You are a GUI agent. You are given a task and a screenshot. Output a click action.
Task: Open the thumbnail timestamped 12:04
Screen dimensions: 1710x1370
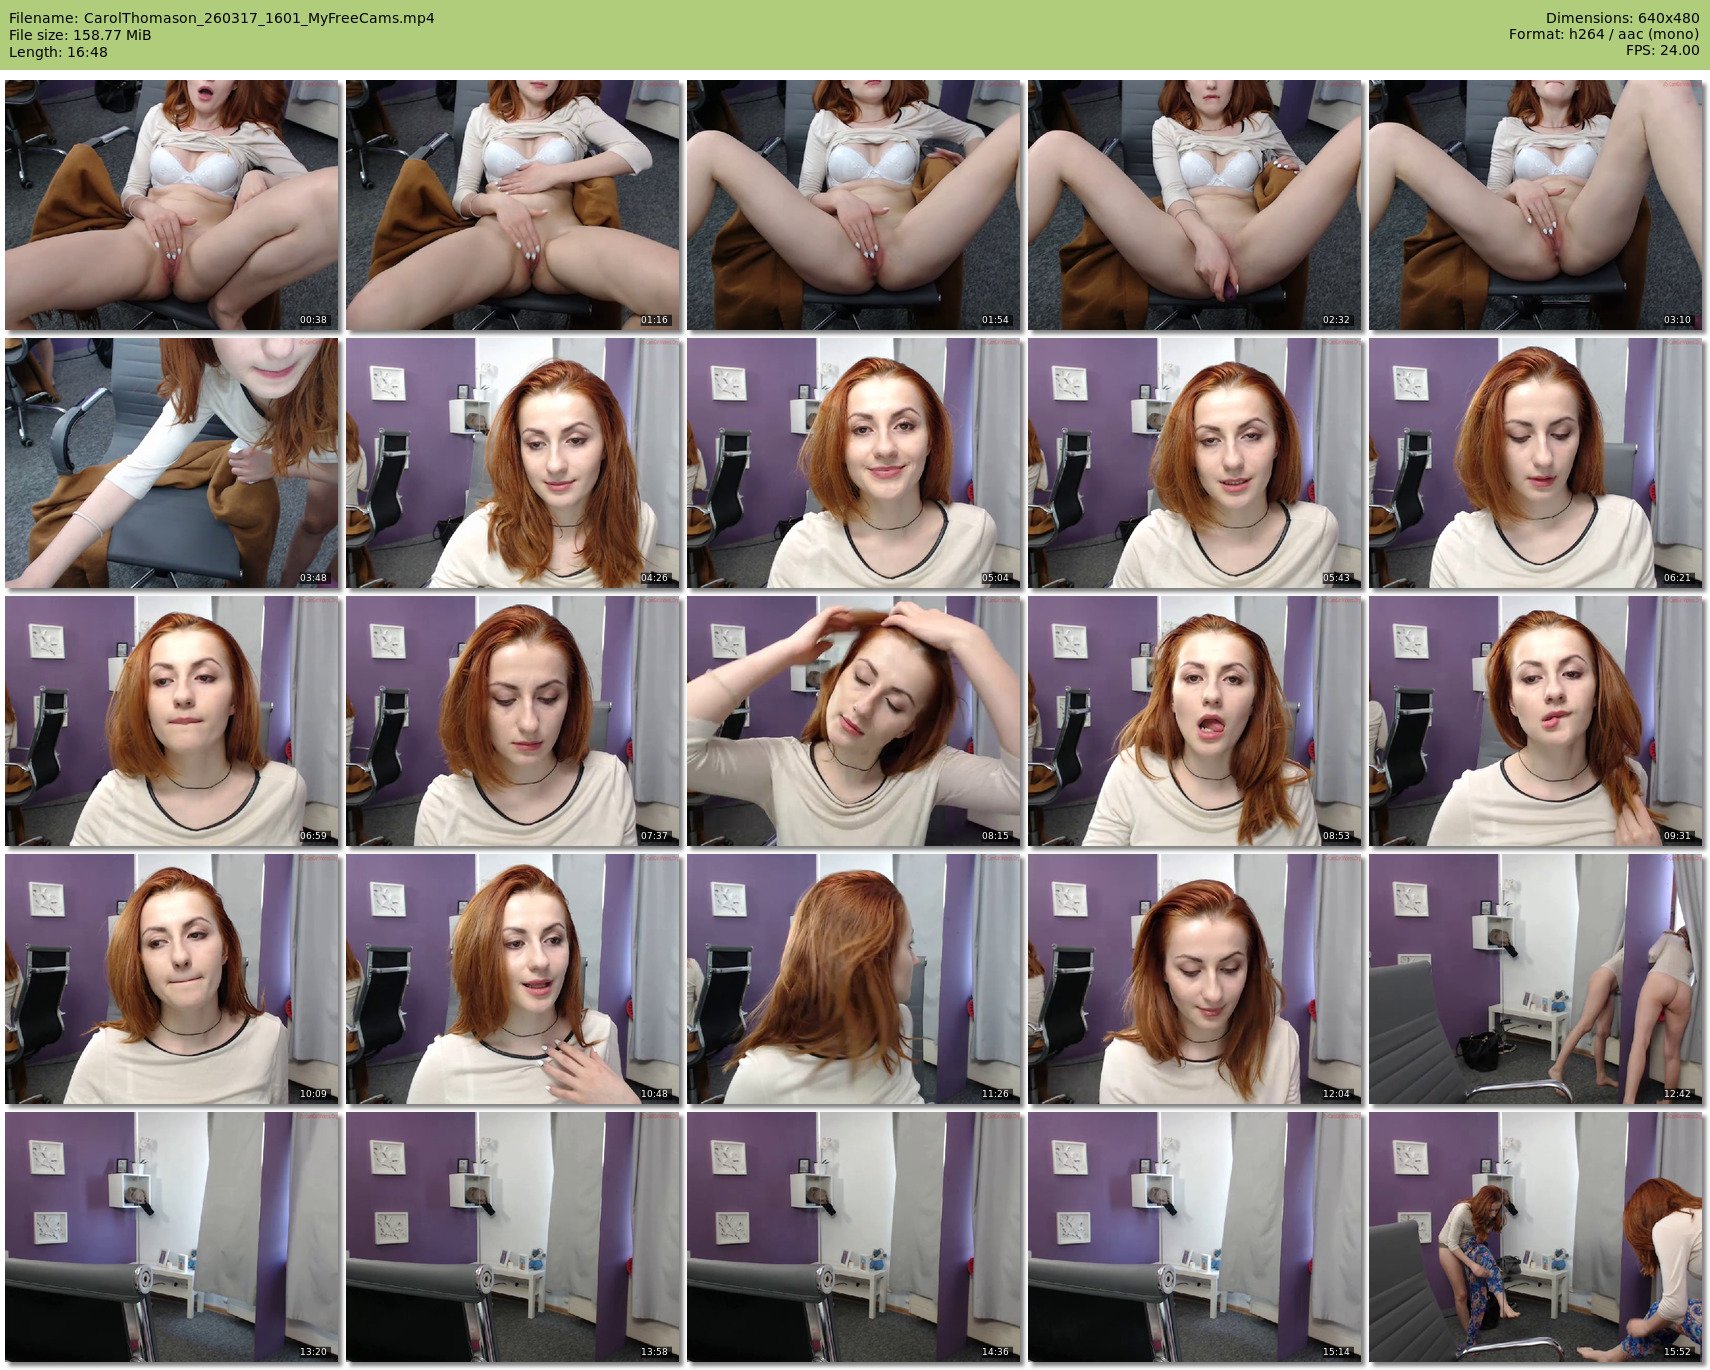pyautogui.click(x=1195, y=979)
